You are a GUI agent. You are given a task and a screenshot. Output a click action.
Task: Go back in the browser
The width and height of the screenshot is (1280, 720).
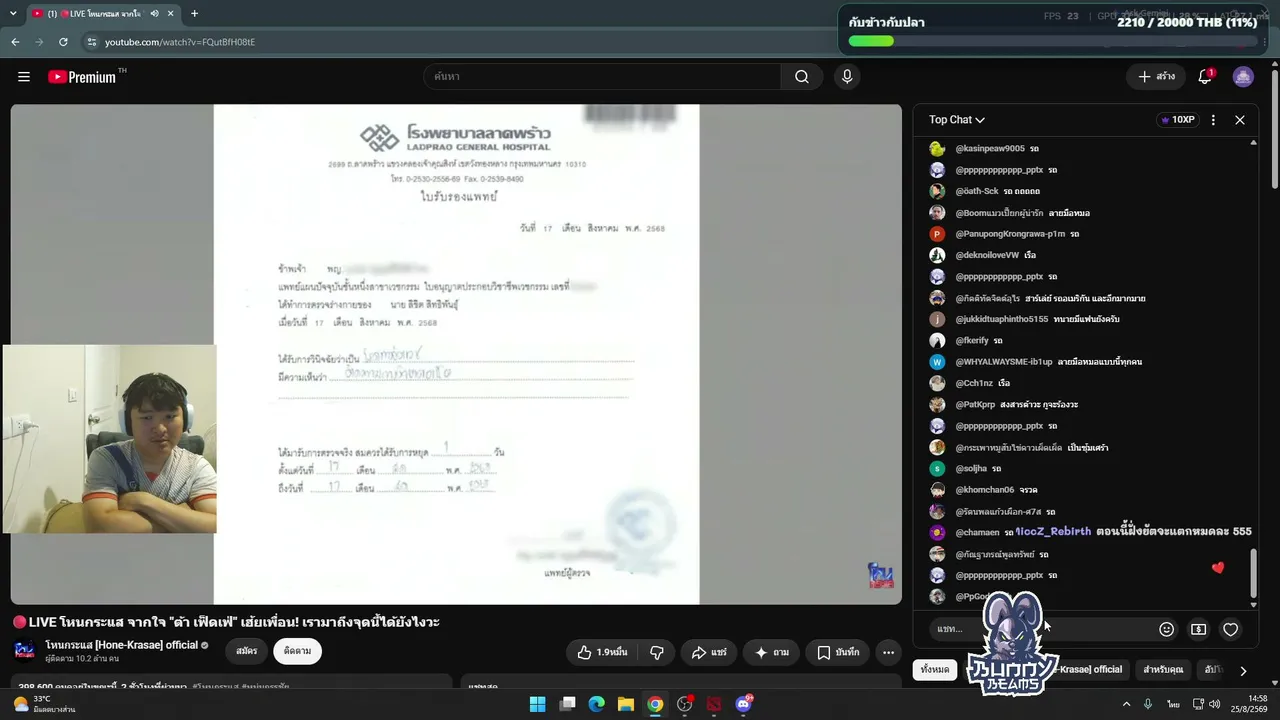coord(15,42)
